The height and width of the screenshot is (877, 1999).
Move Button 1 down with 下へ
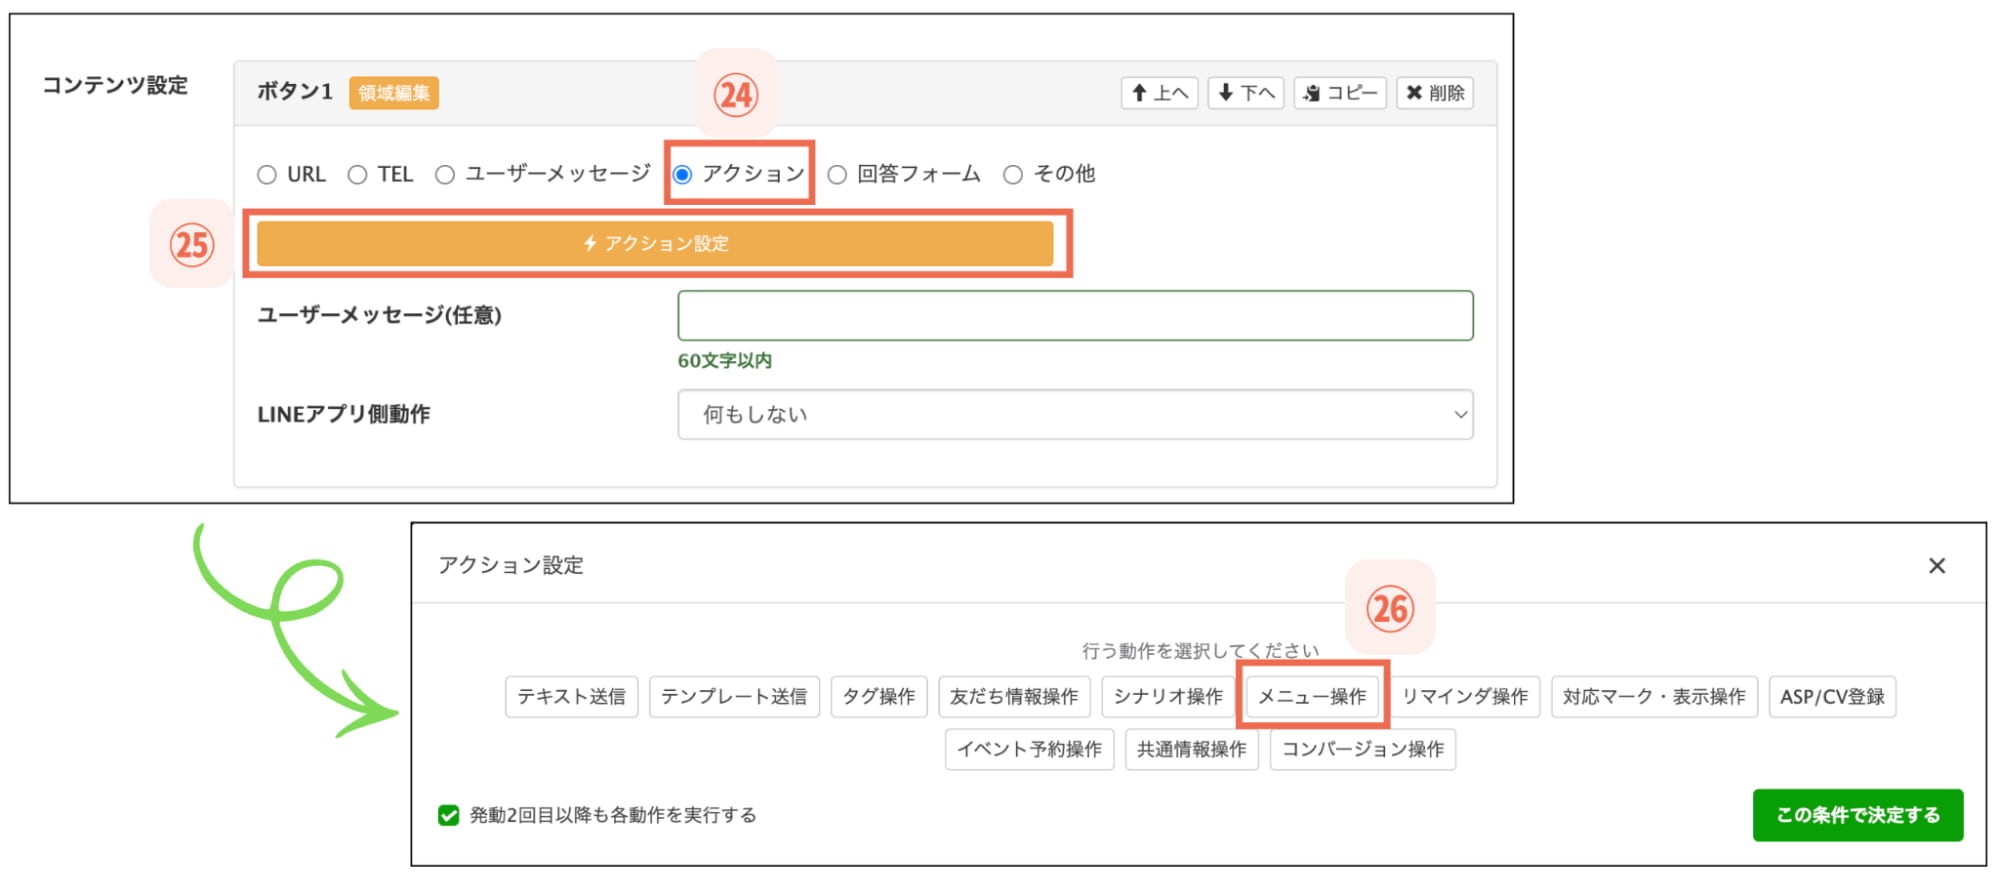1246,93
